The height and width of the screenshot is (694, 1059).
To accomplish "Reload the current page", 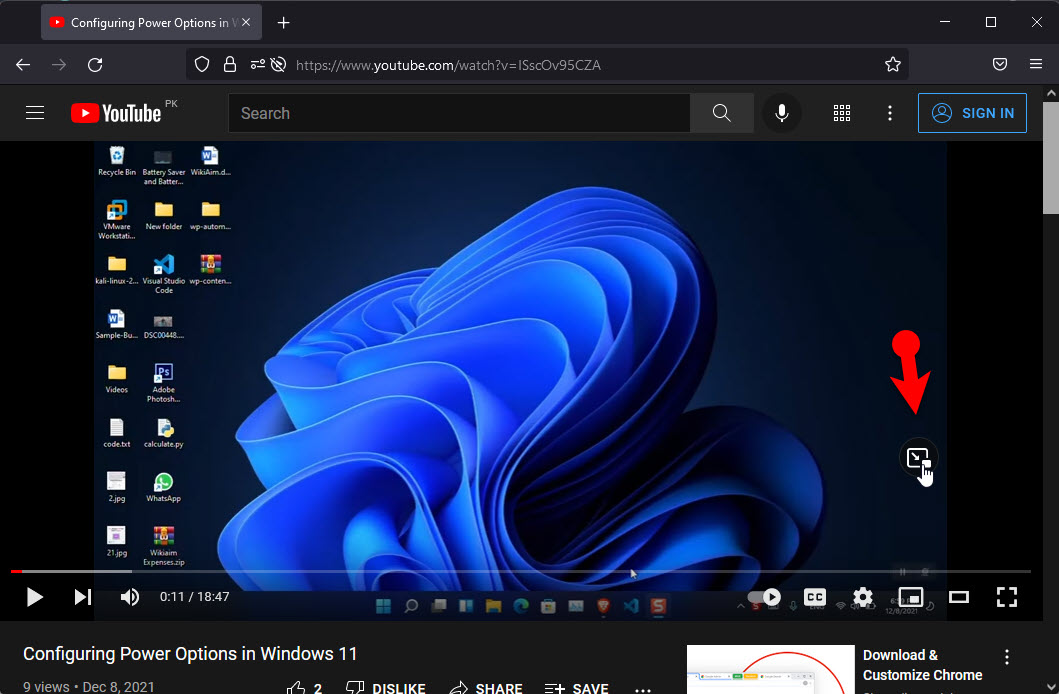I will [95, 65].
